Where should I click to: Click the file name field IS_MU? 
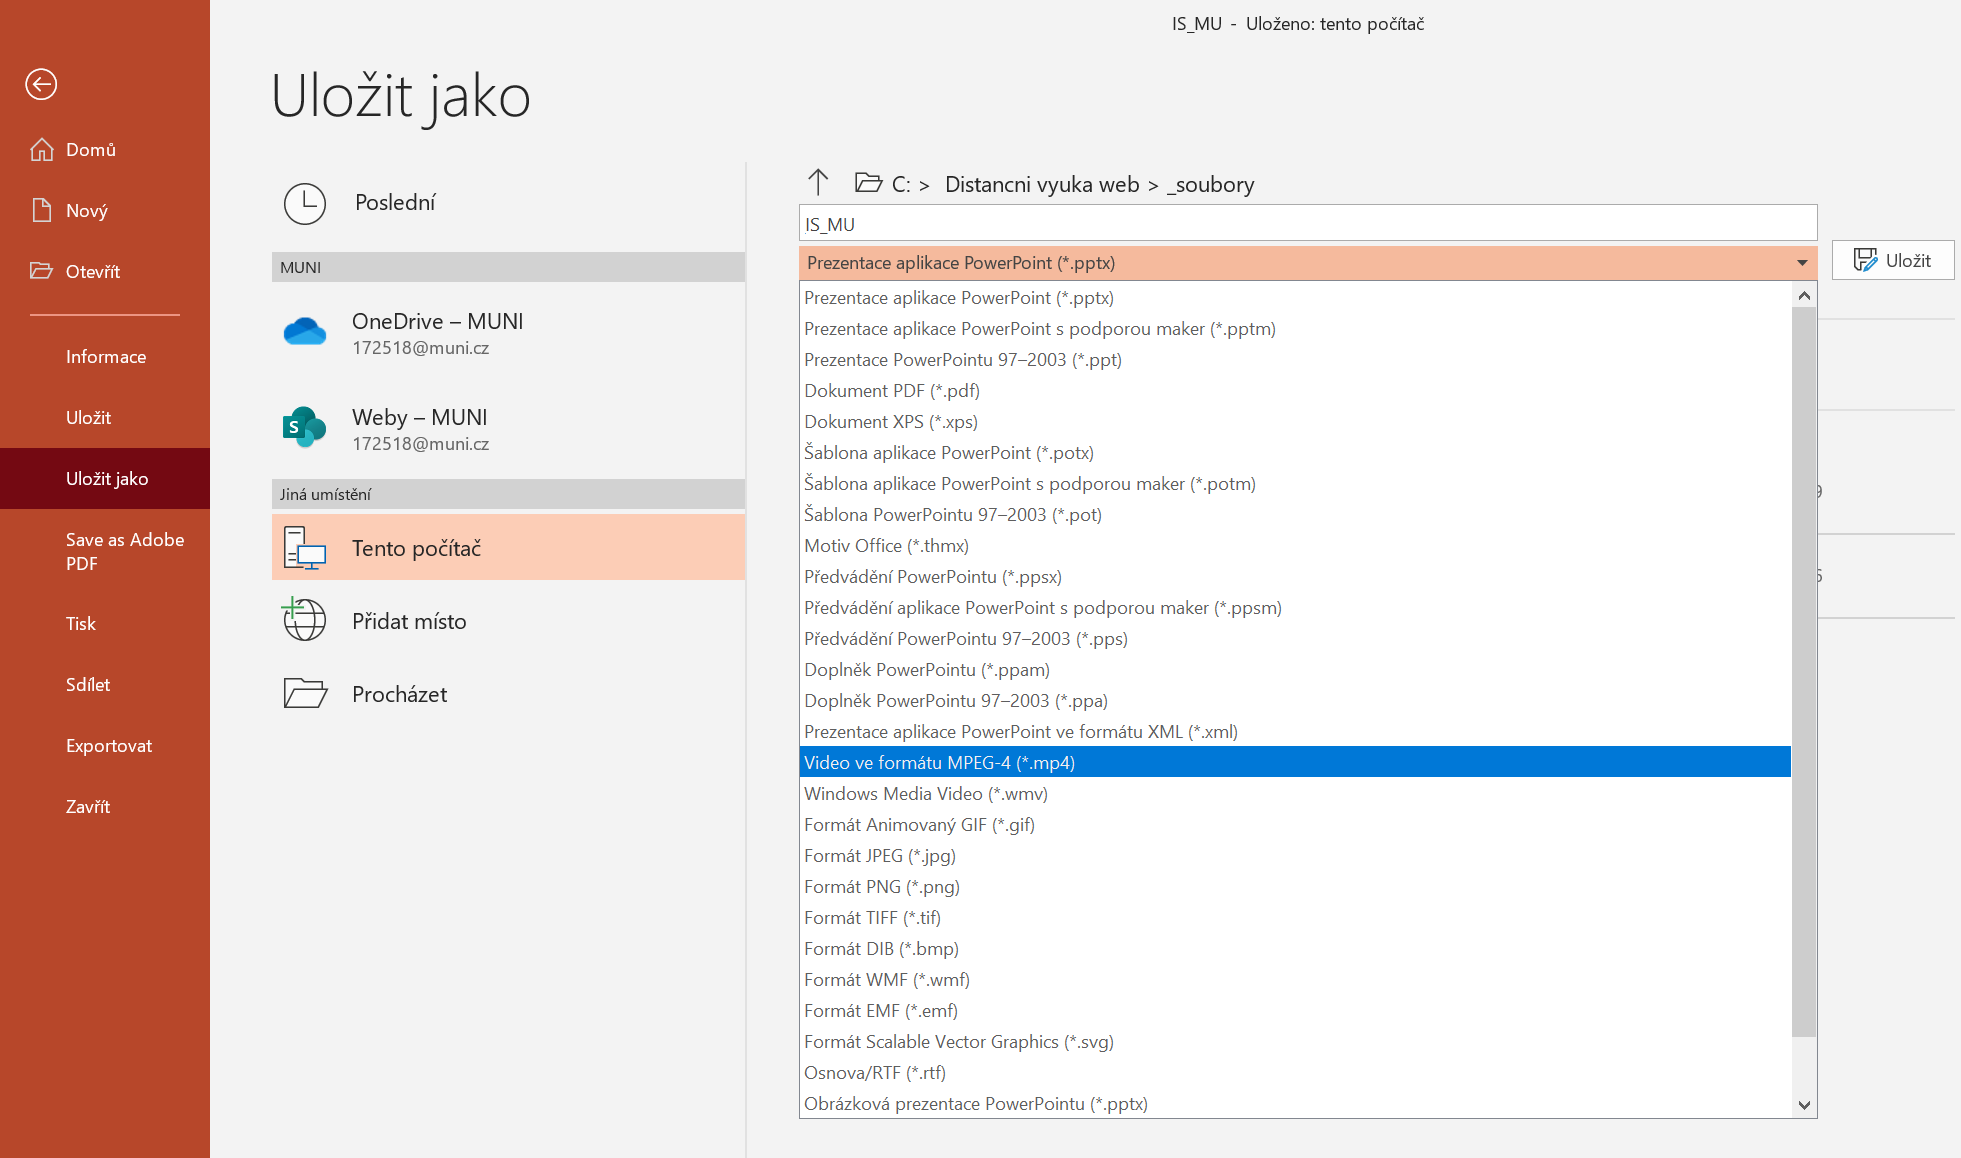[1308, 224]
